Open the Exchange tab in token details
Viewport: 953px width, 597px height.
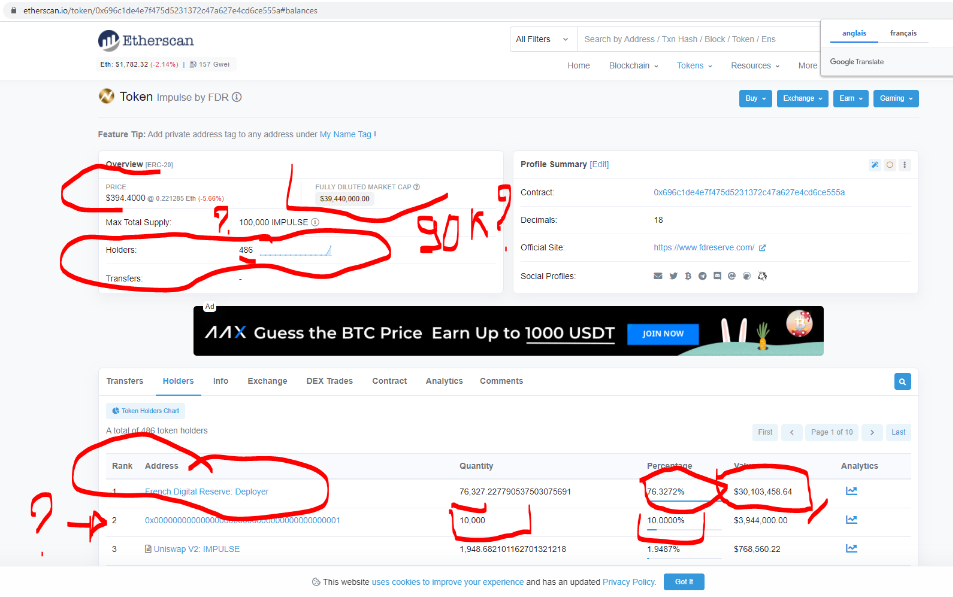click(267, 381)
